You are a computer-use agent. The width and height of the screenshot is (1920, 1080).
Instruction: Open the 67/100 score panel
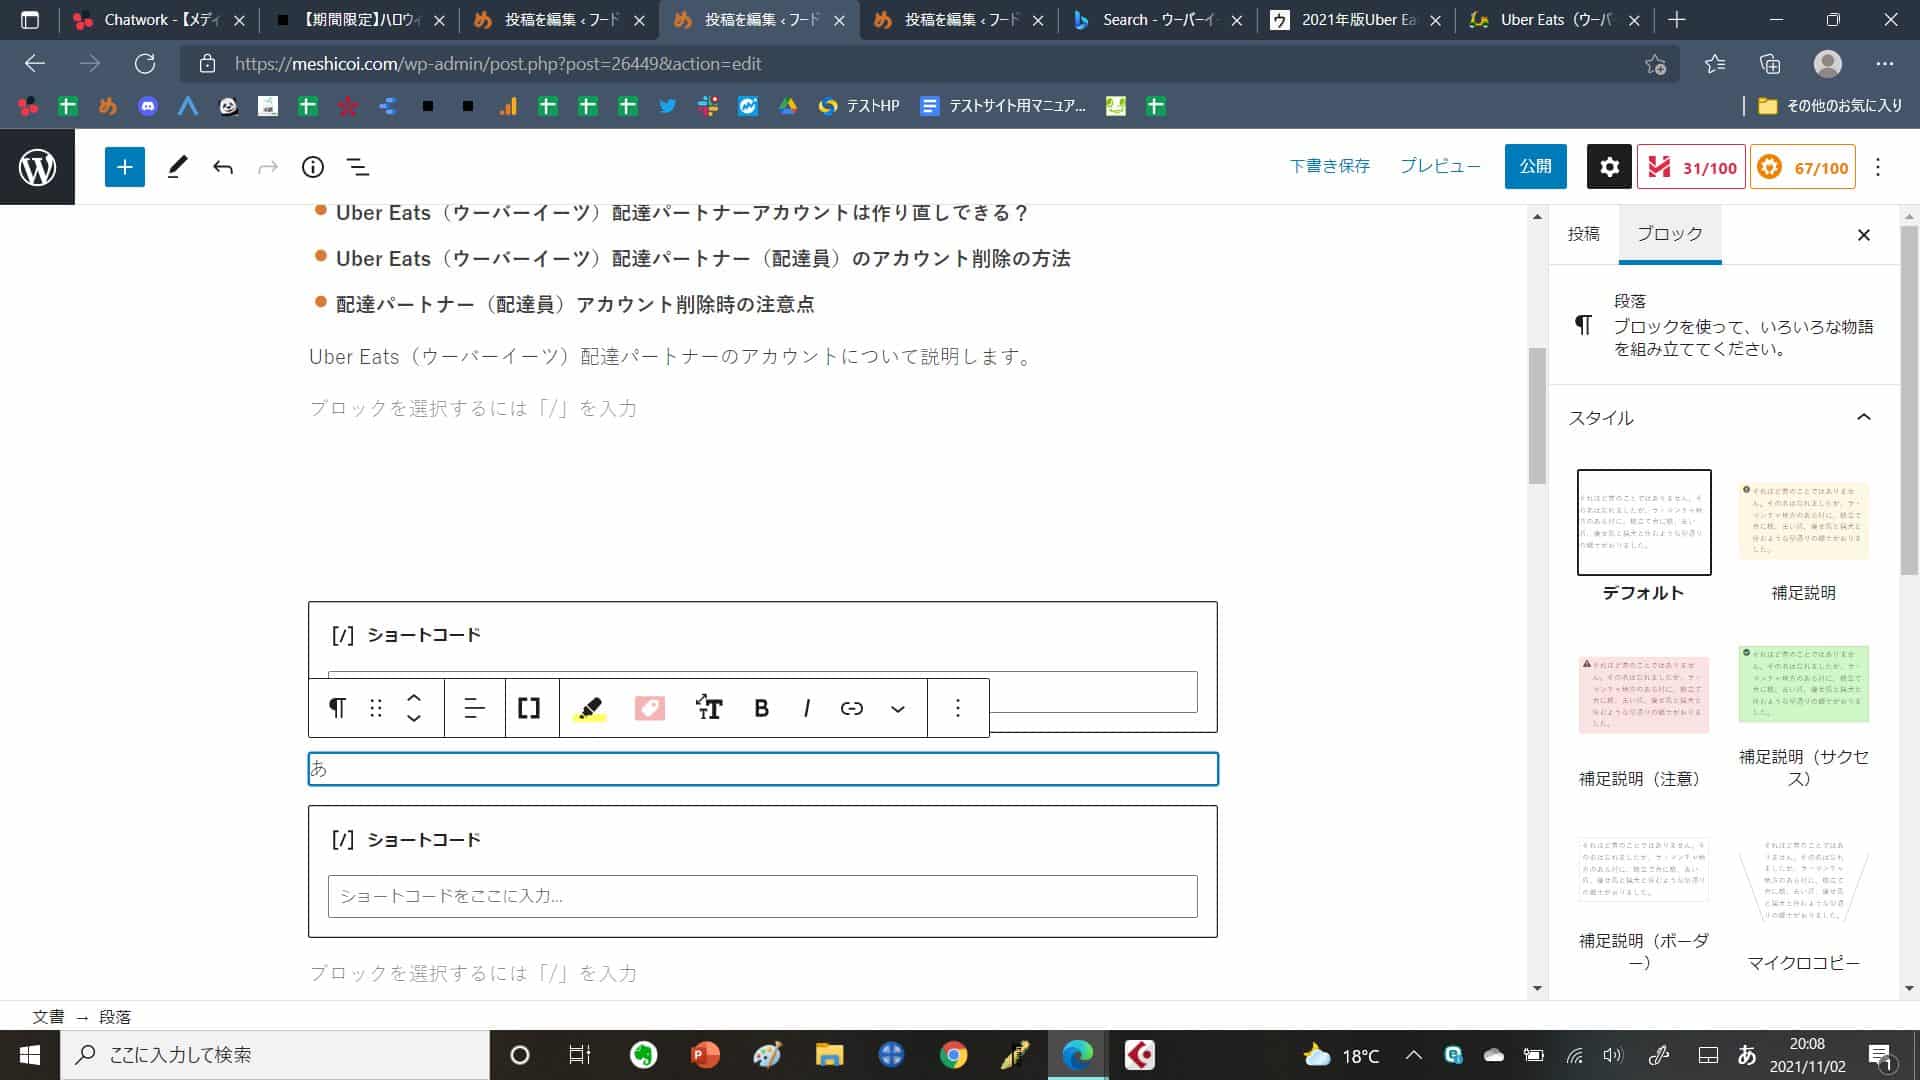pyautogui.click(x=1803, y=167)
